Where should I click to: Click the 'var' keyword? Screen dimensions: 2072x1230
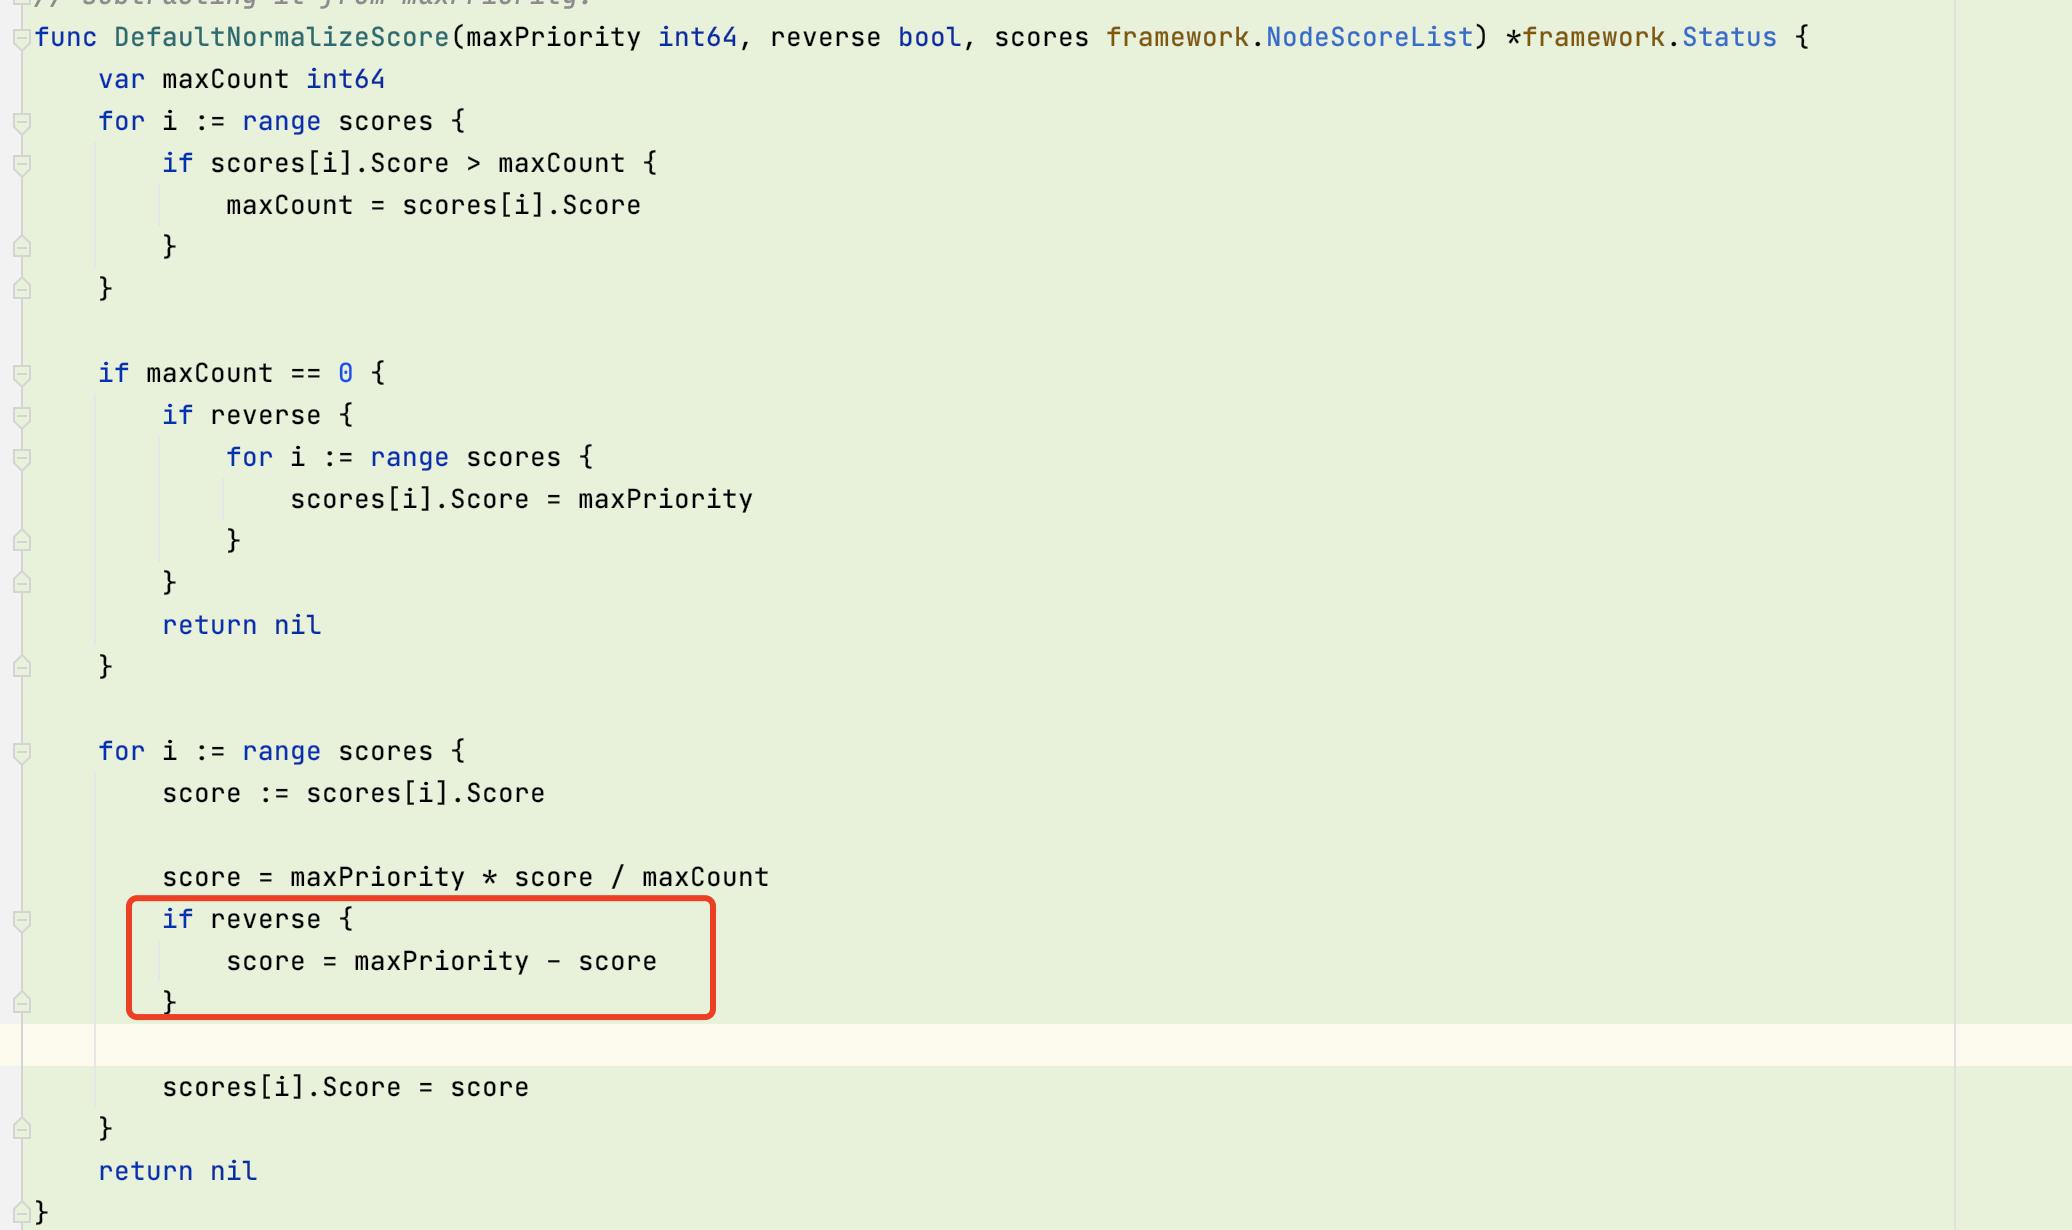tap(122, 80)
